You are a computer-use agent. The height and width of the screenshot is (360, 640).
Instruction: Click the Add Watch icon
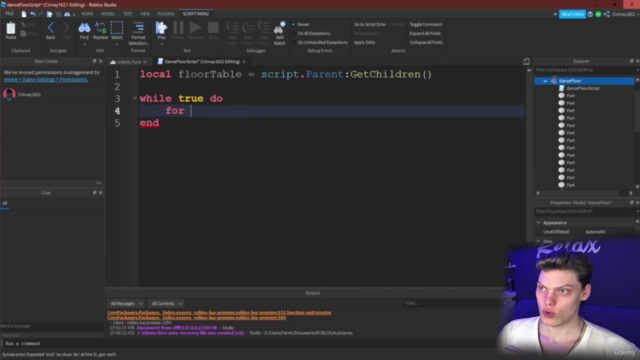(279, 28)
